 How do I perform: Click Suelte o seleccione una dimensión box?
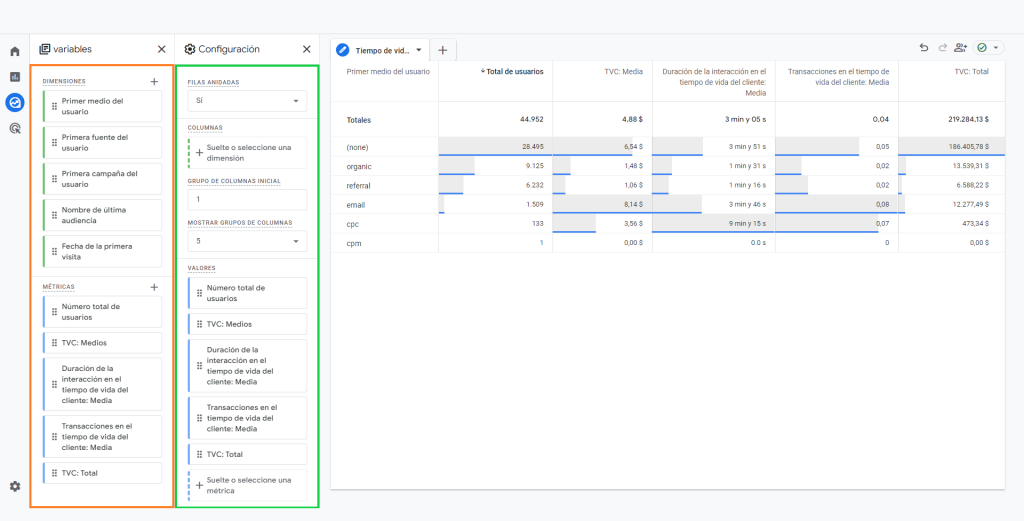[x=247, y=153]
